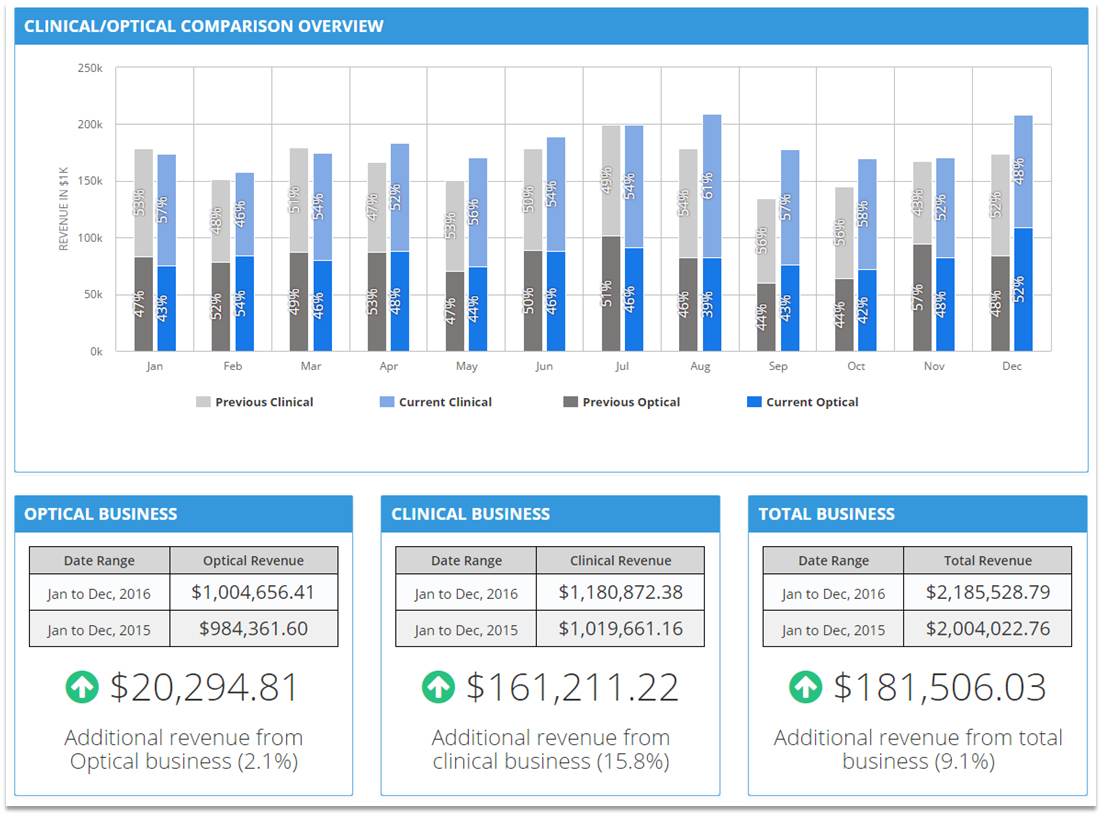Toggle the Current Optical legend label

click(x=812, y=402)
